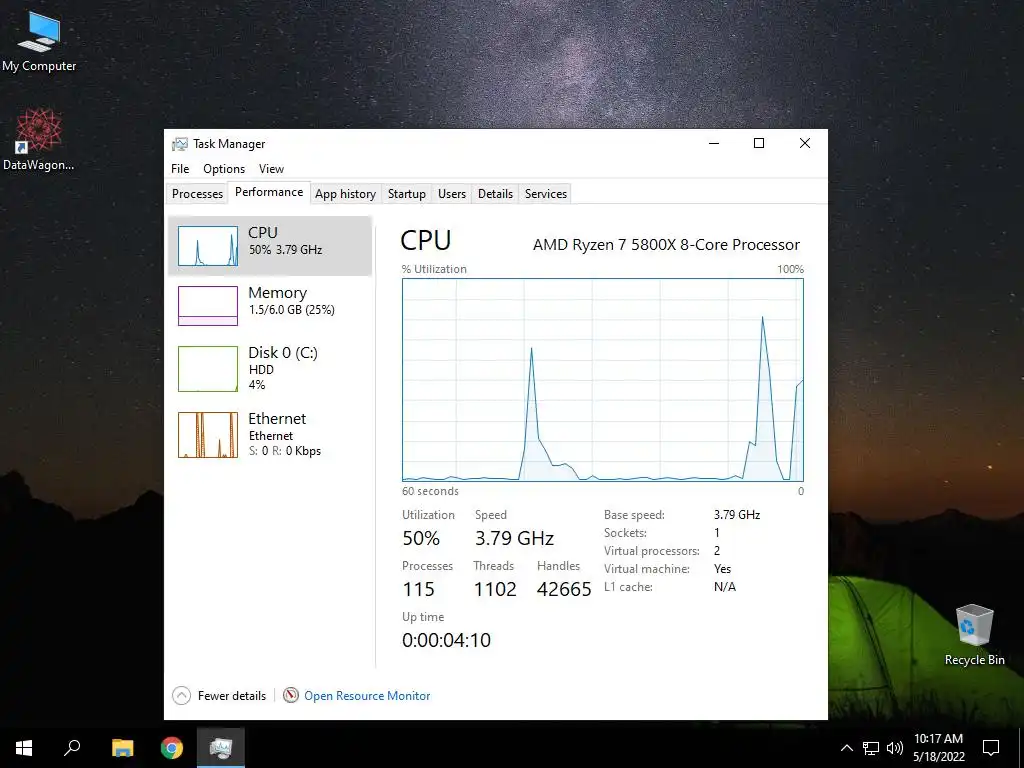Open Windows Start menu
Screen dimensions: 1024x768
24,748
